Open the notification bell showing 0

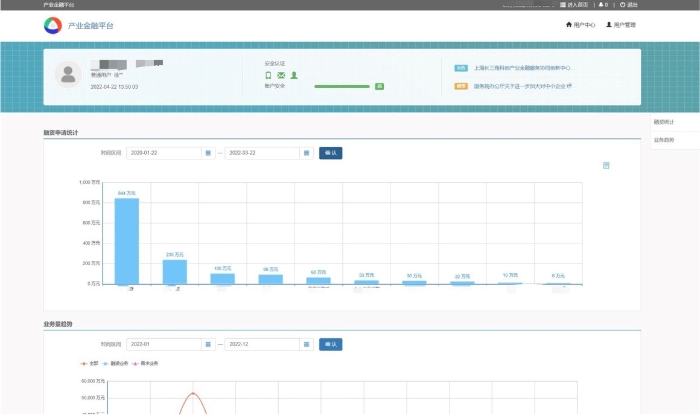click(603, 5)
